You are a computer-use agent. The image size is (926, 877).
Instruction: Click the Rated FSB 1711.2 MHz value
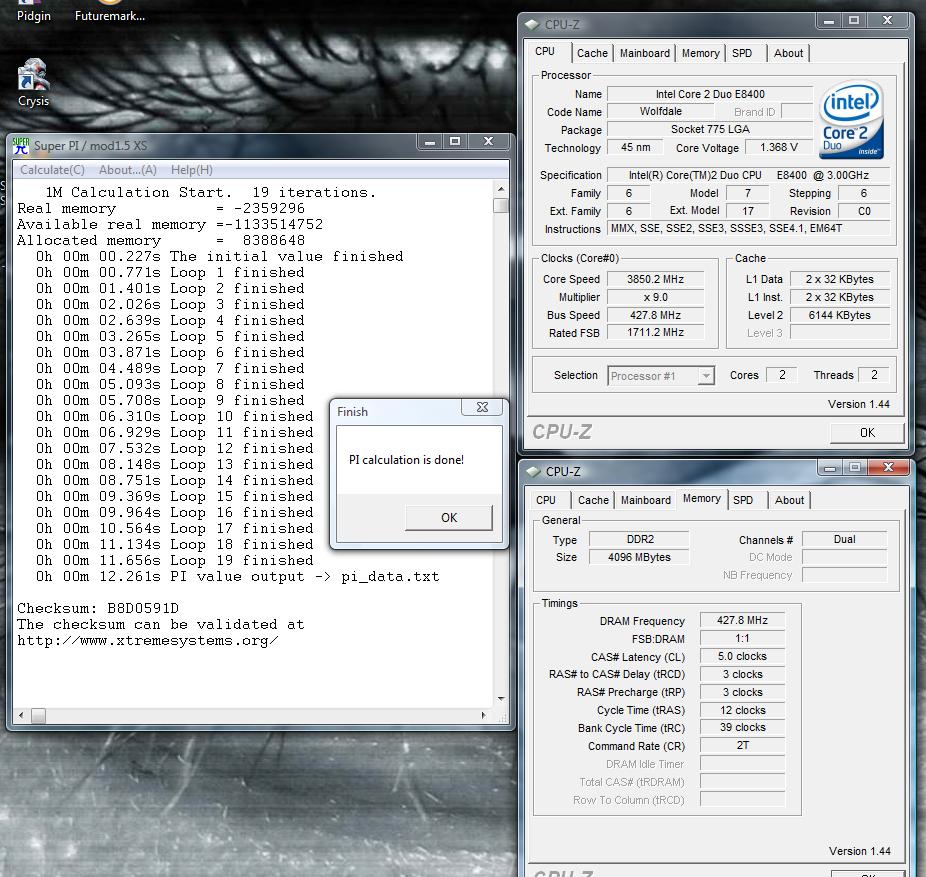656,332
